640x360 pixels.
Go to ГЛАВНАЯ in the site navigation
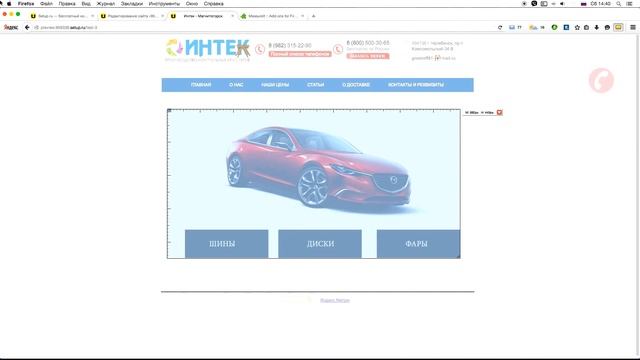(x=201, y=85)
